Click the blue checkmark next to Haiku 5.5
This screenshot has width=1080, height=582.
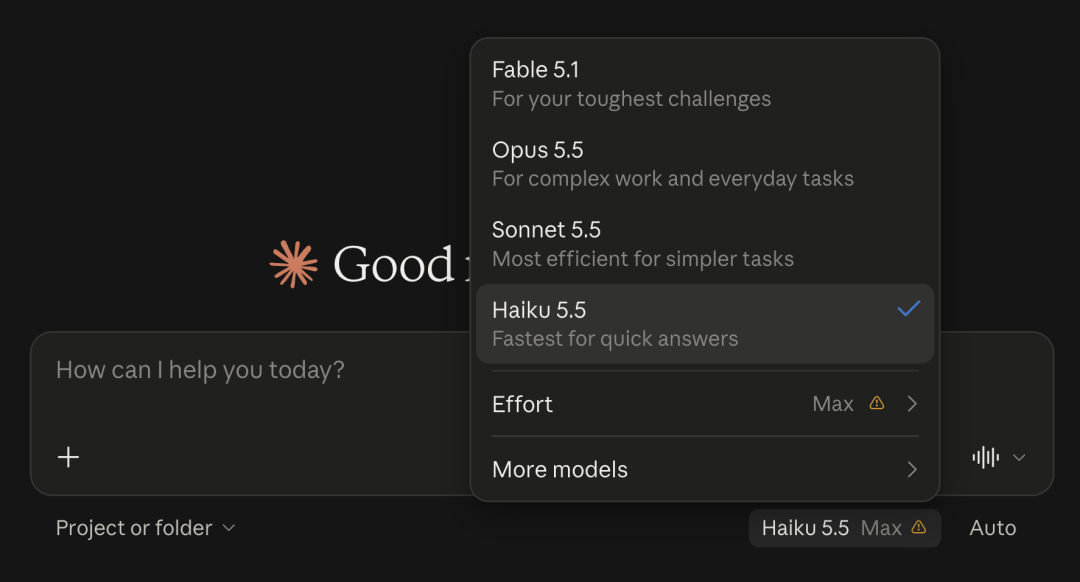coord(908,309)
